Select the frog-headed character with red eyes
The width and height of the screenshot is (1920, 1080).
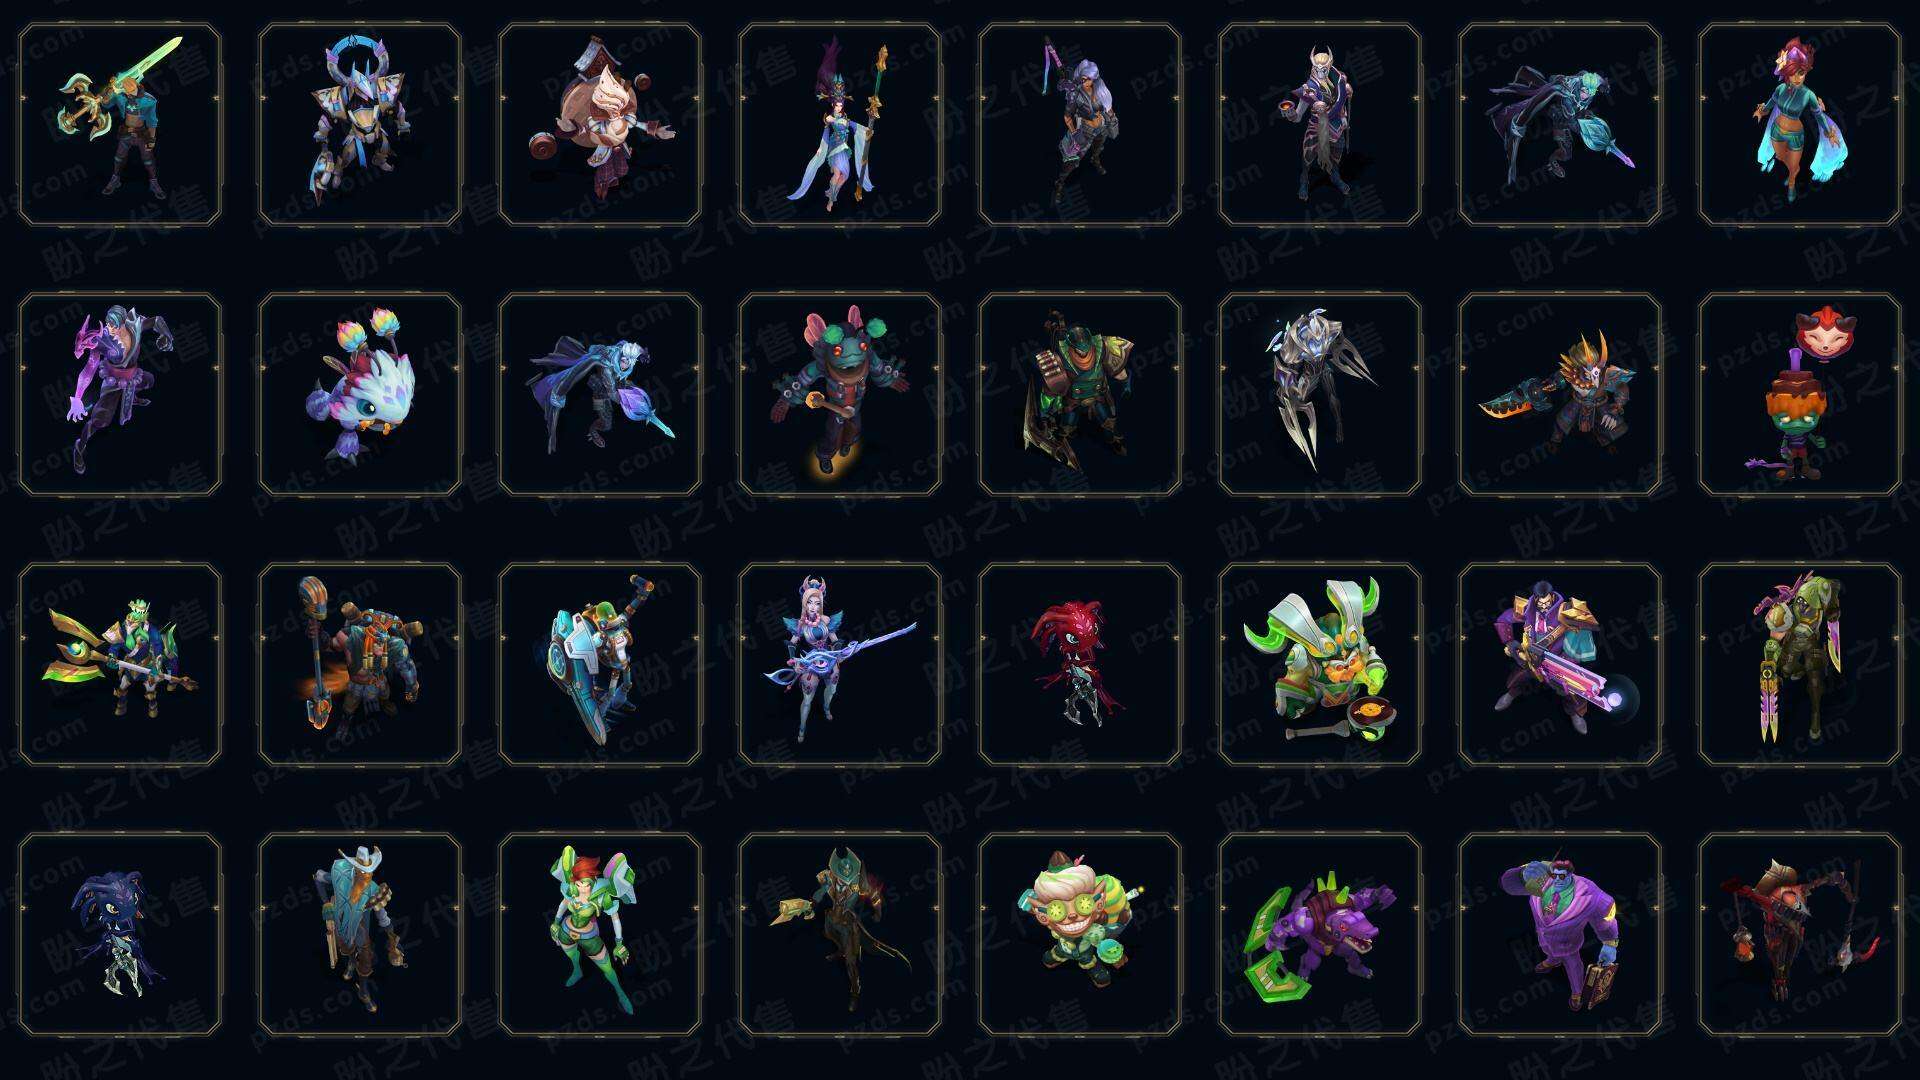pyautogui.click(x=840, y=394)
